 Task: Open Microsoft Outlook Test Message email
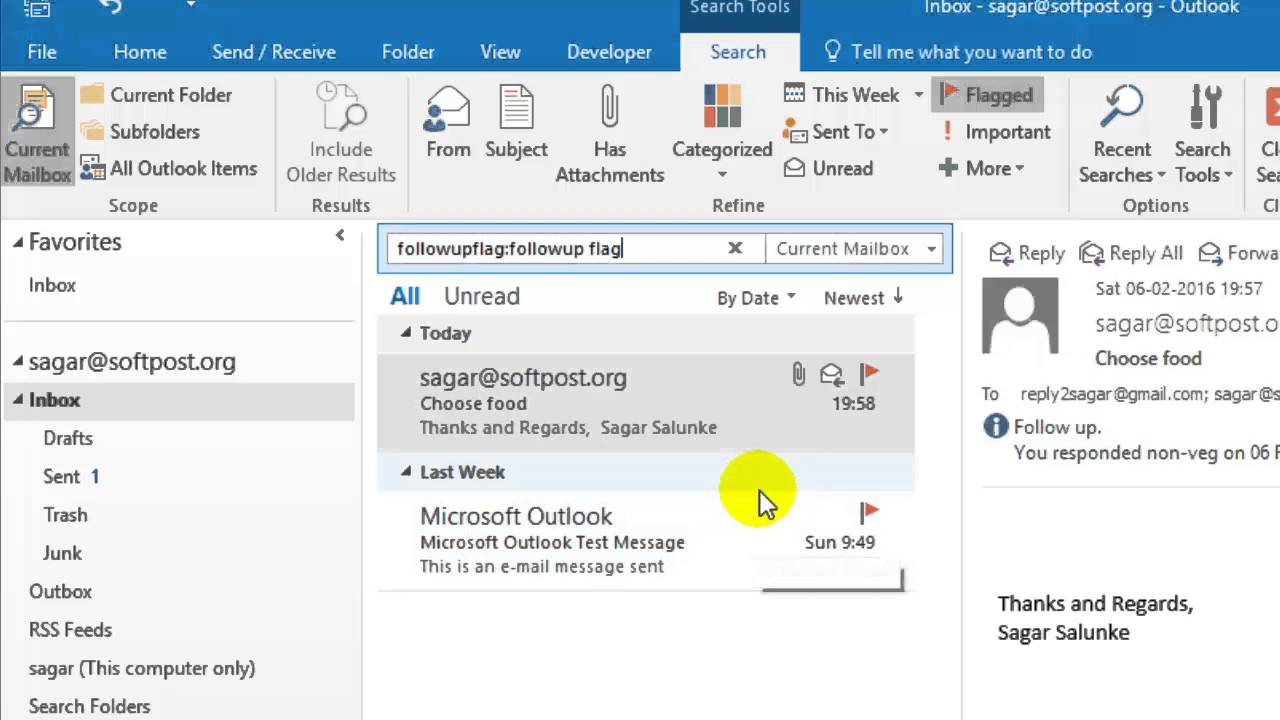point(645,541)
